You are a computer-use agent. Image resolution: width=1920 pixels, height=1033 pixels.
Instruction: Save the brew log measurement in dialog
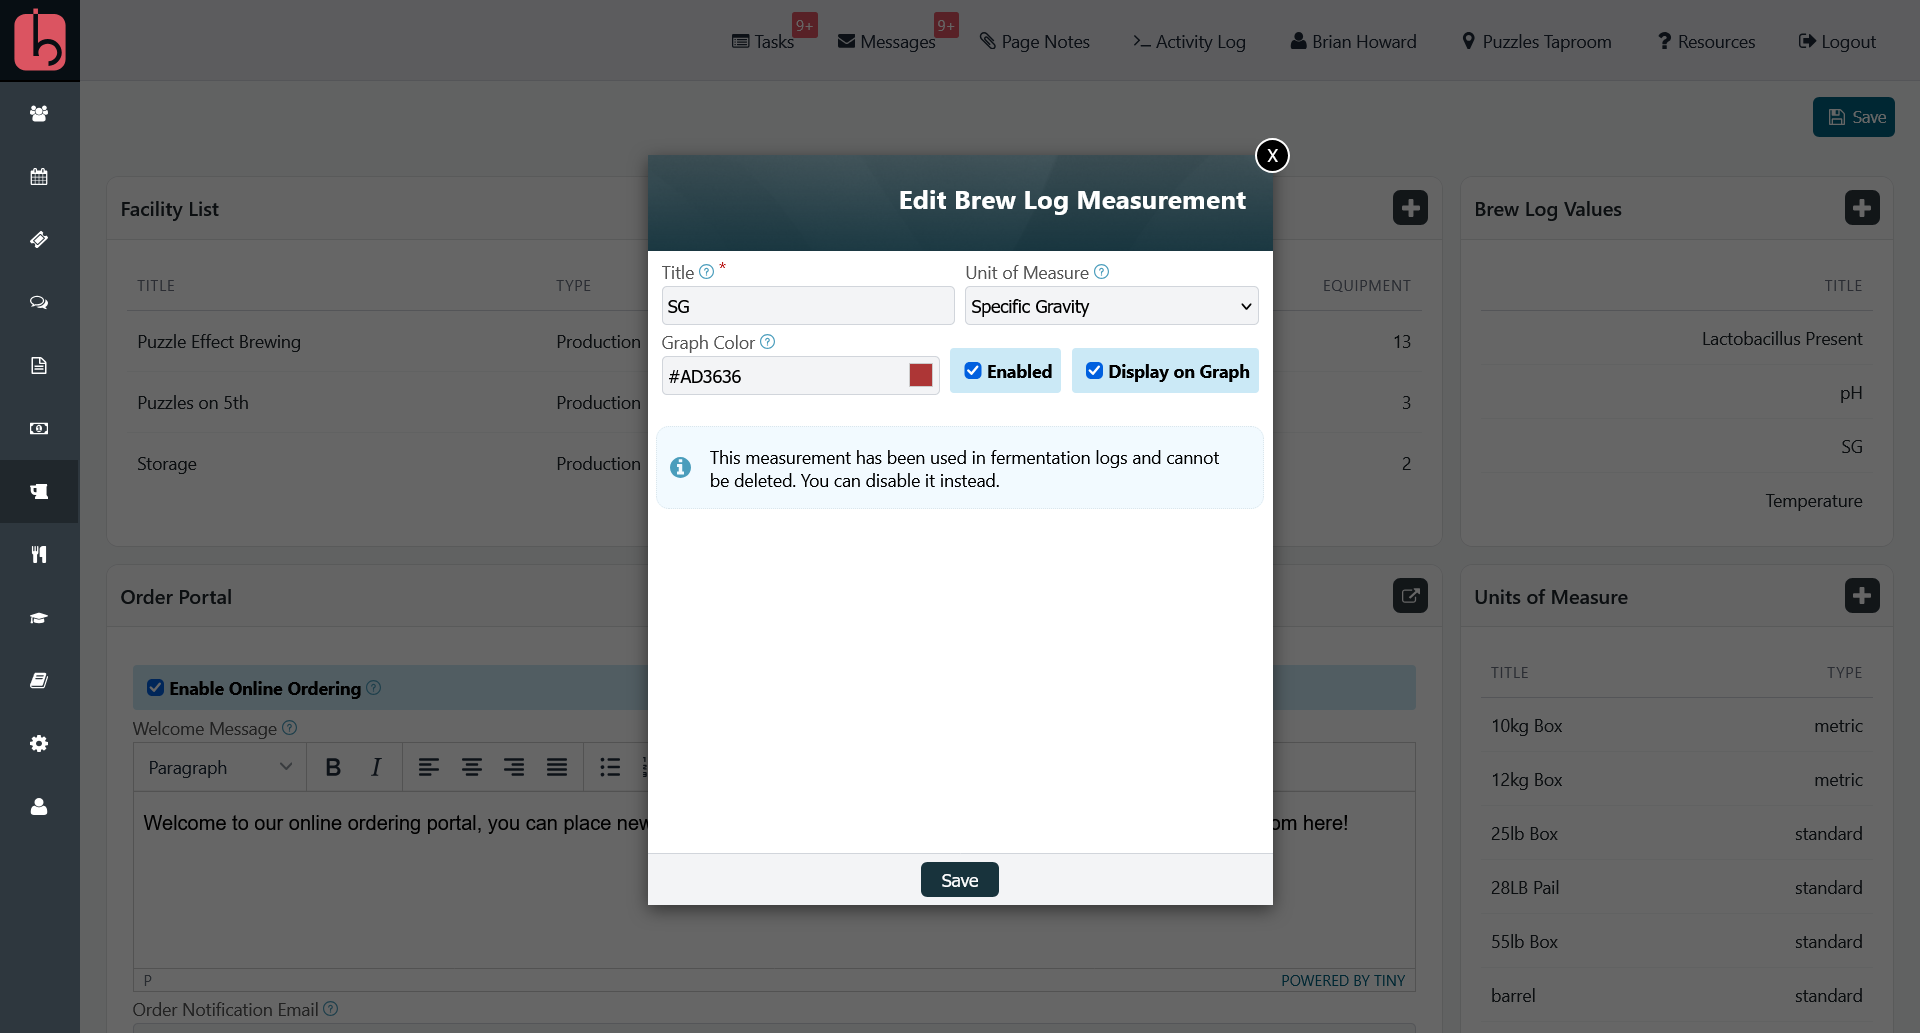[x=959, y=880]
